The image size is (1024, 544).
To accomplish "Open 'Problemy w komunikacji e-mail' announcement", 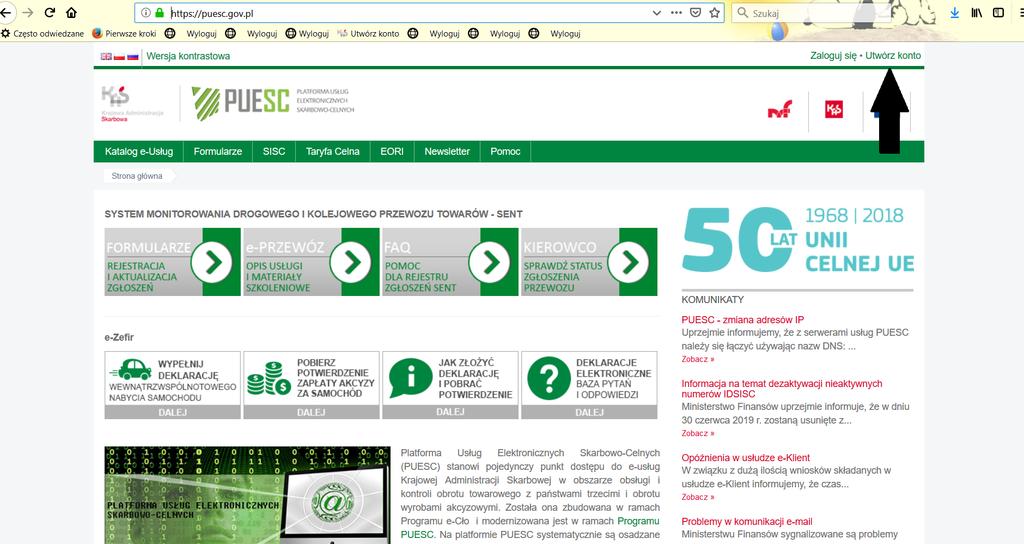I will pyautogui.click(x=746, y=522).
